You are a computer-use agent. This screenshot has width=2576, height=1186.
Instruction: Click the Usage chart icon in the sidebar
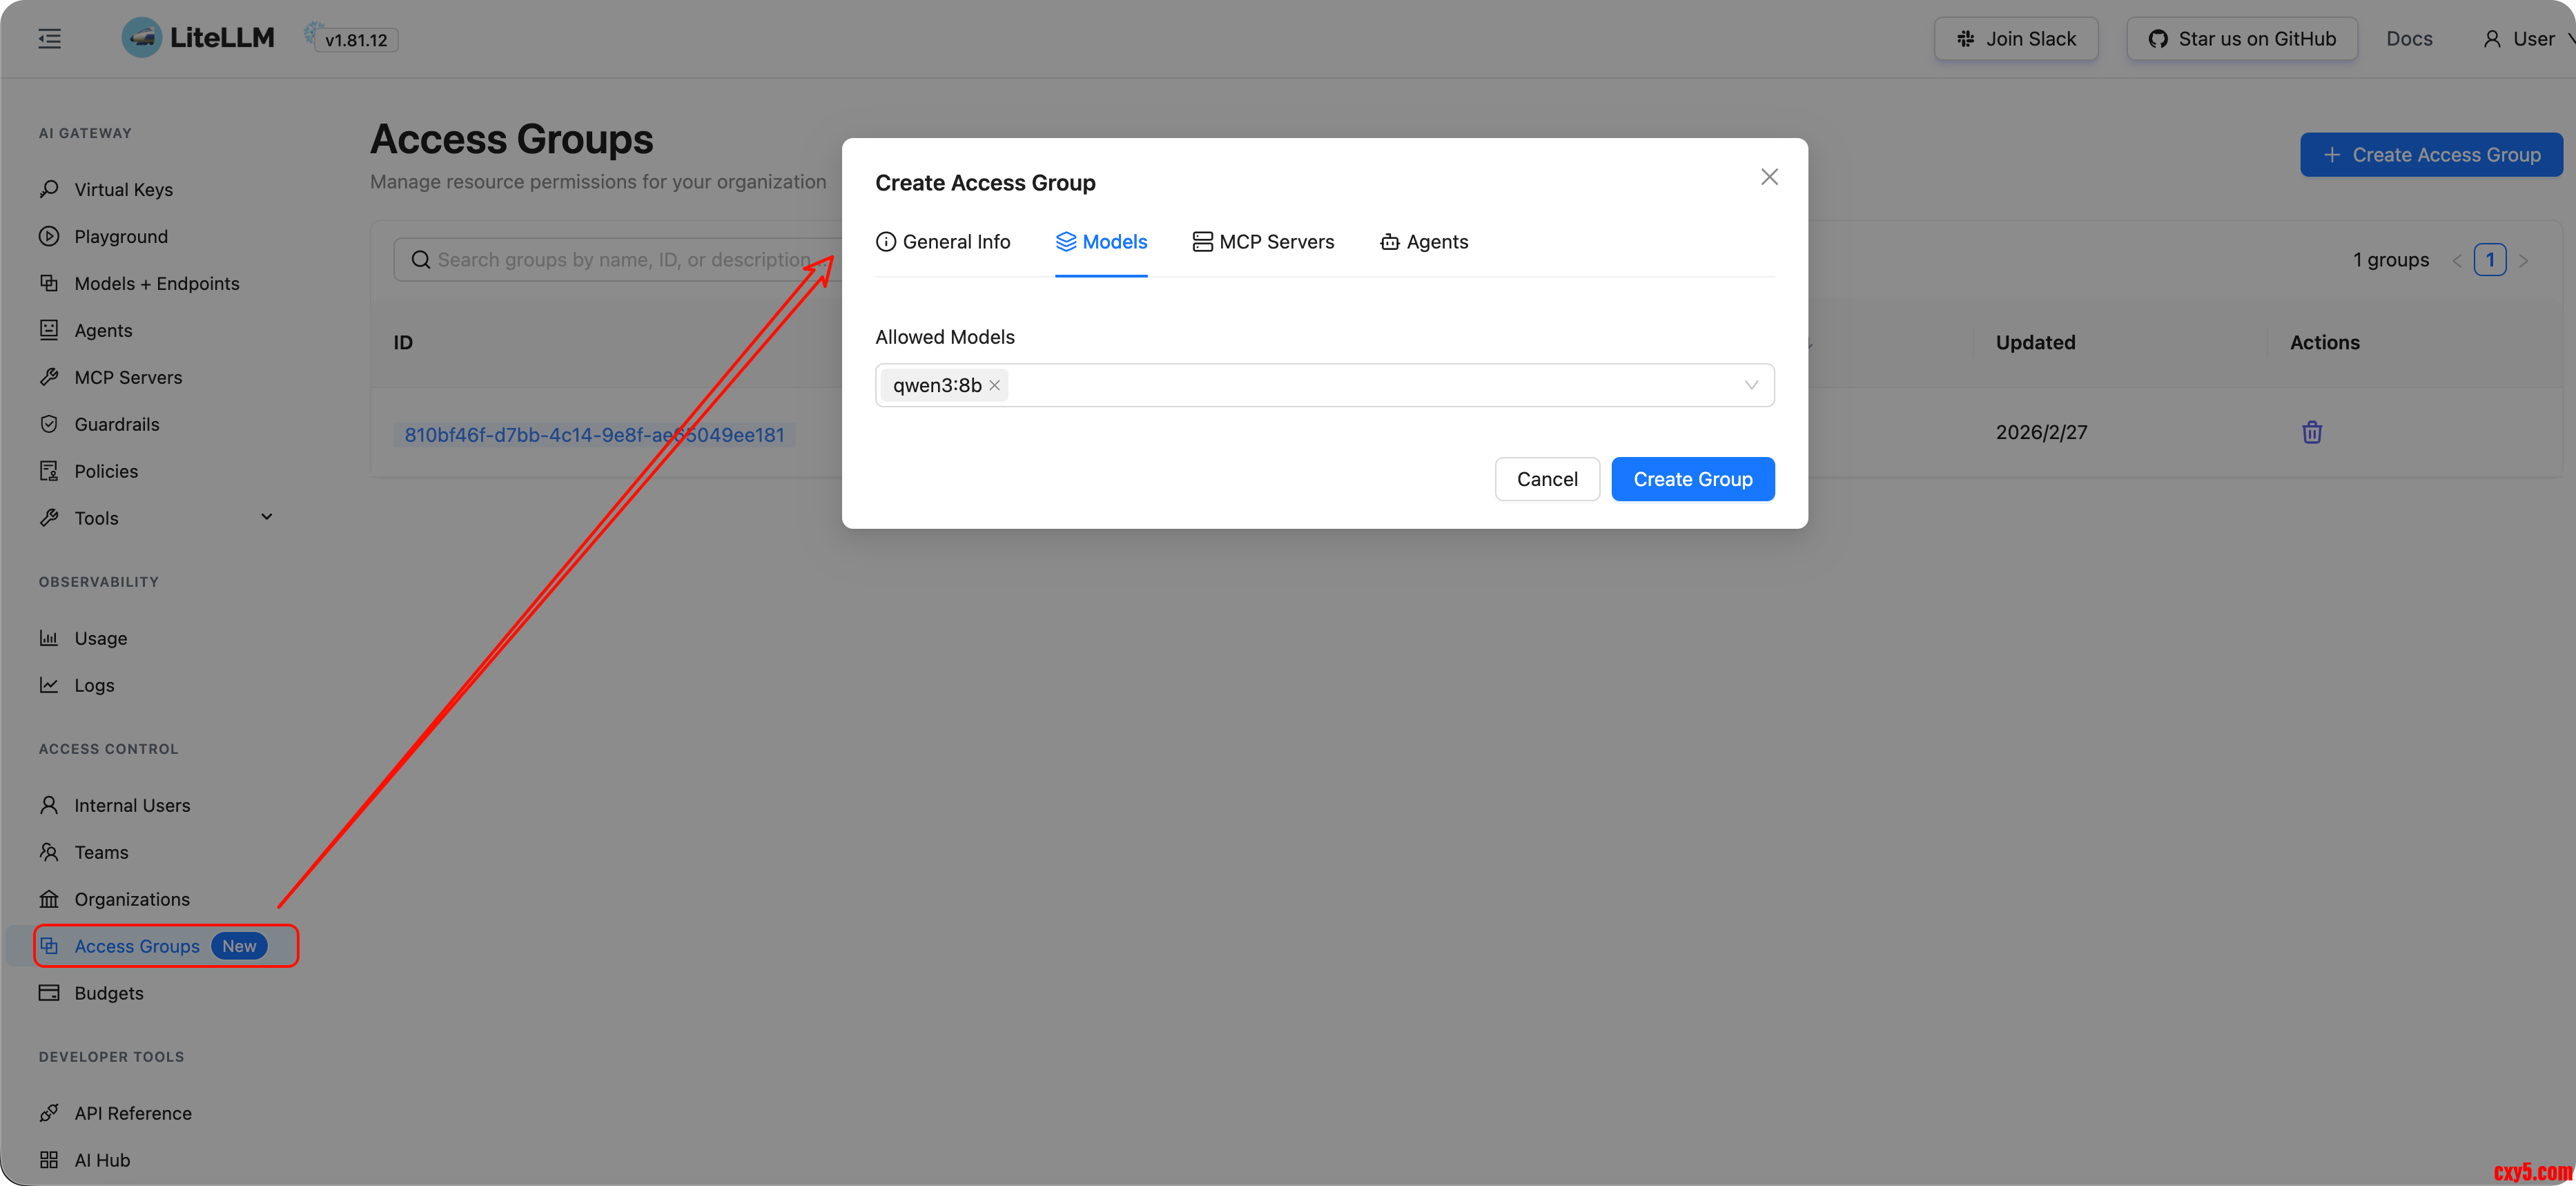tap(49, 638)
